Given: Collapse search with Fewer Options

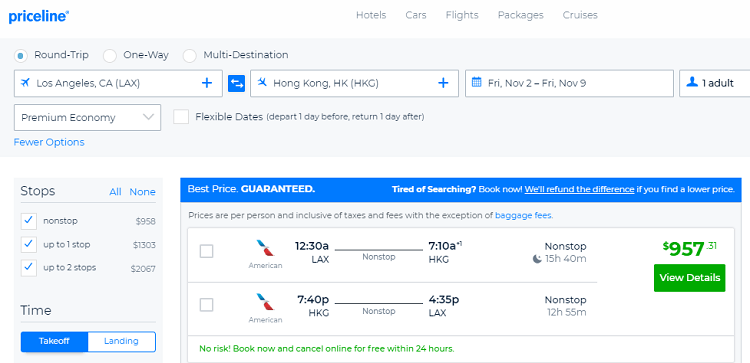Looking at the screenshot, I should [49, 142].
